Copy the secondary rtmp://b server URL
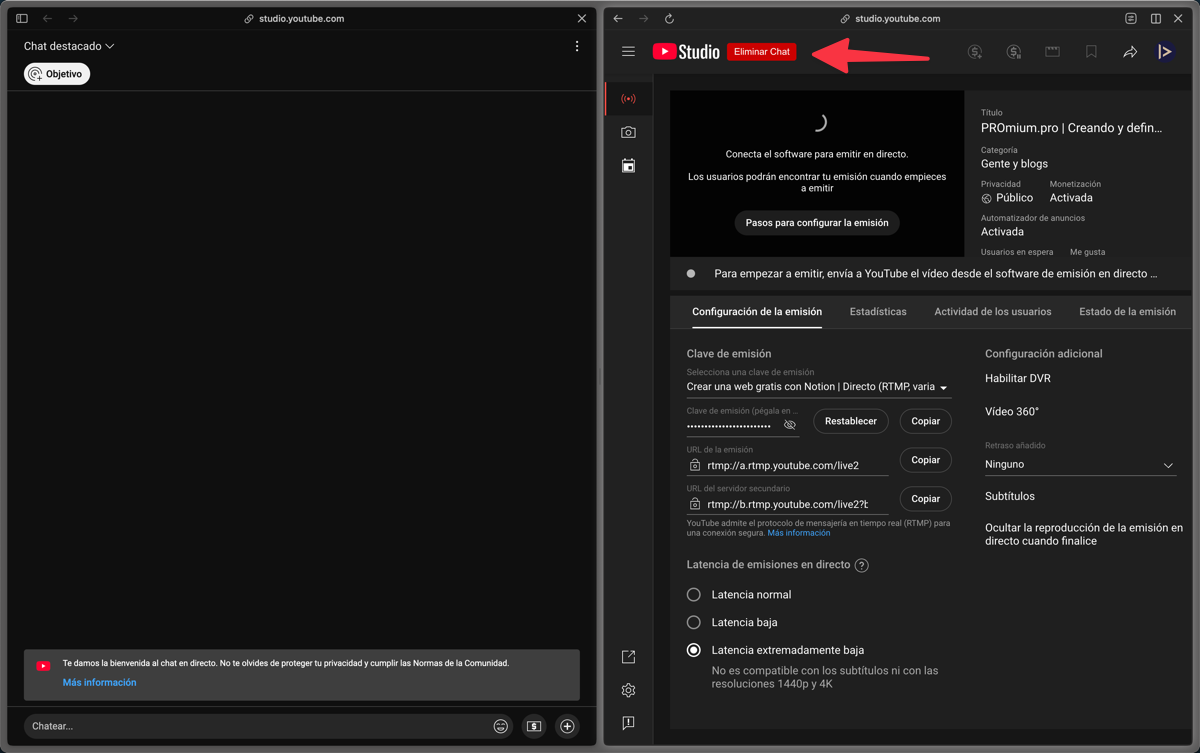 tap(925, 498)
